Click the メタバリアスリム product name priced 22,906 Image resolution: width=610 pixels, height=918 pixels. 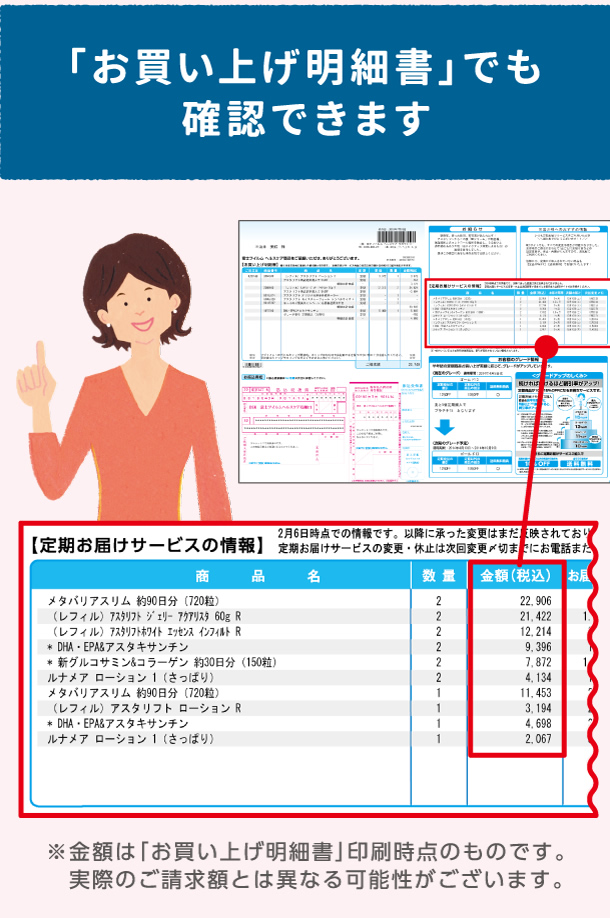pyautogui.click(x=133, y=601)
